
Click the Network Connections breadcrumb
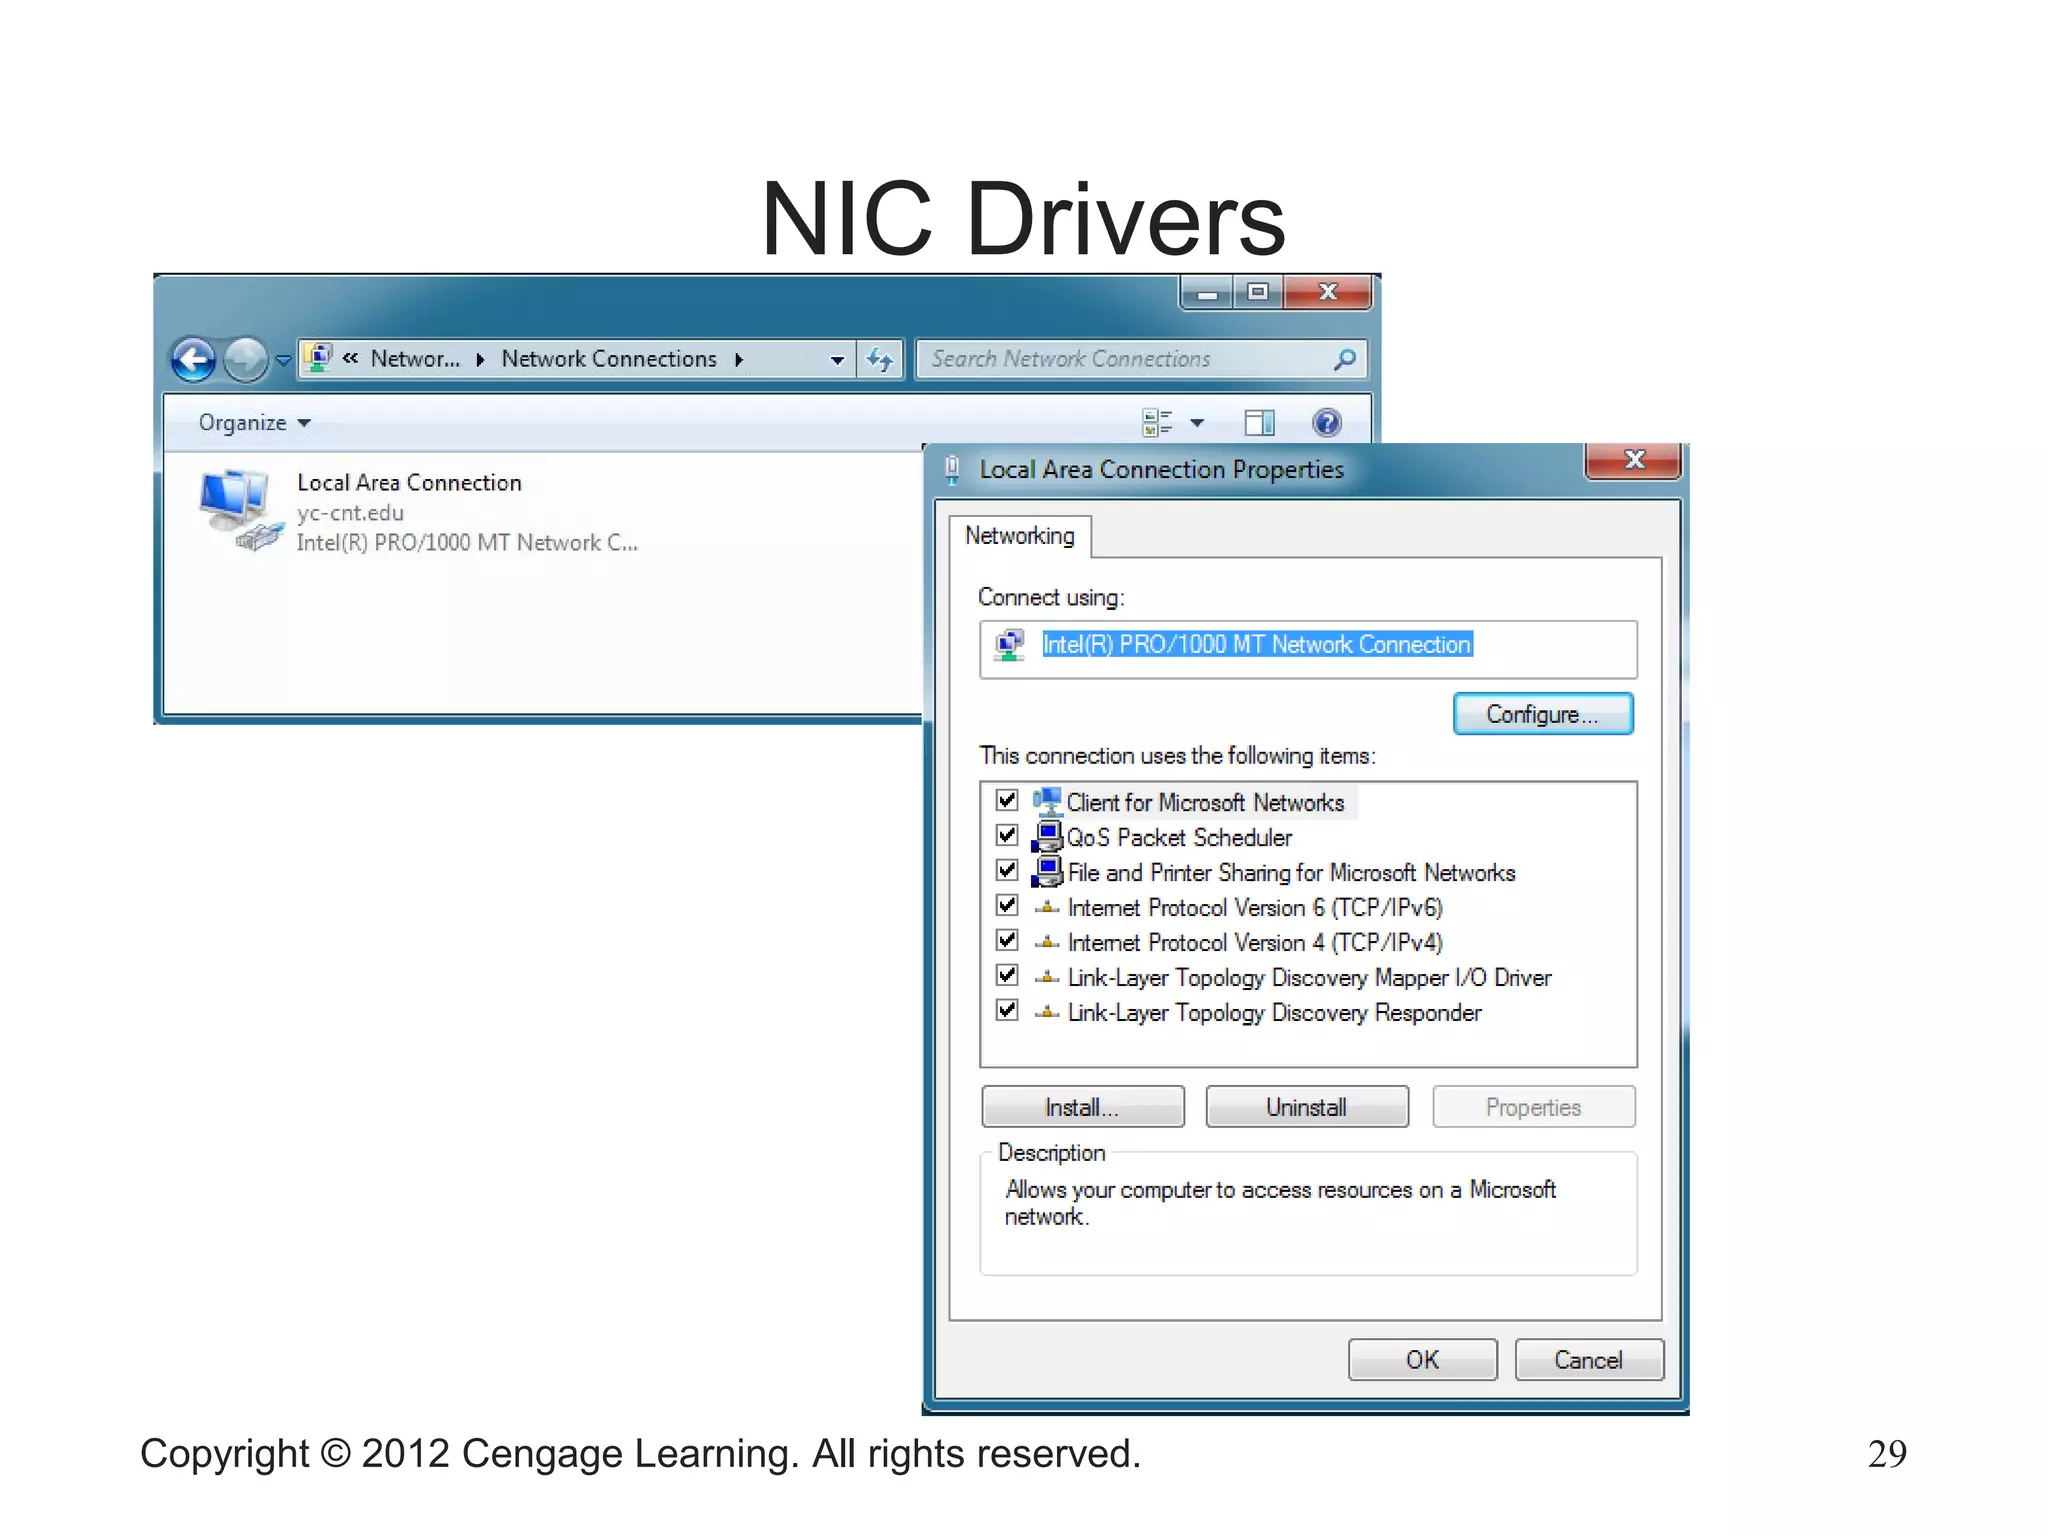[x=609, y=359]
